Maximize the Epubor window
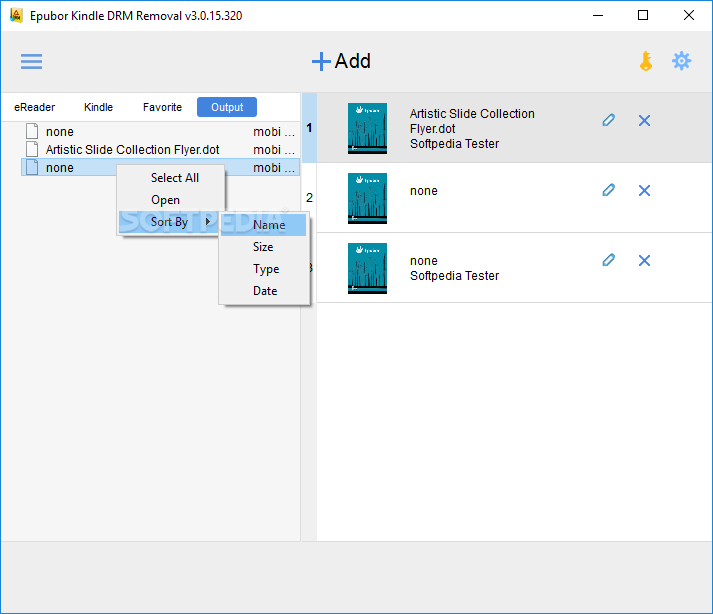 [x=643, y=15]
